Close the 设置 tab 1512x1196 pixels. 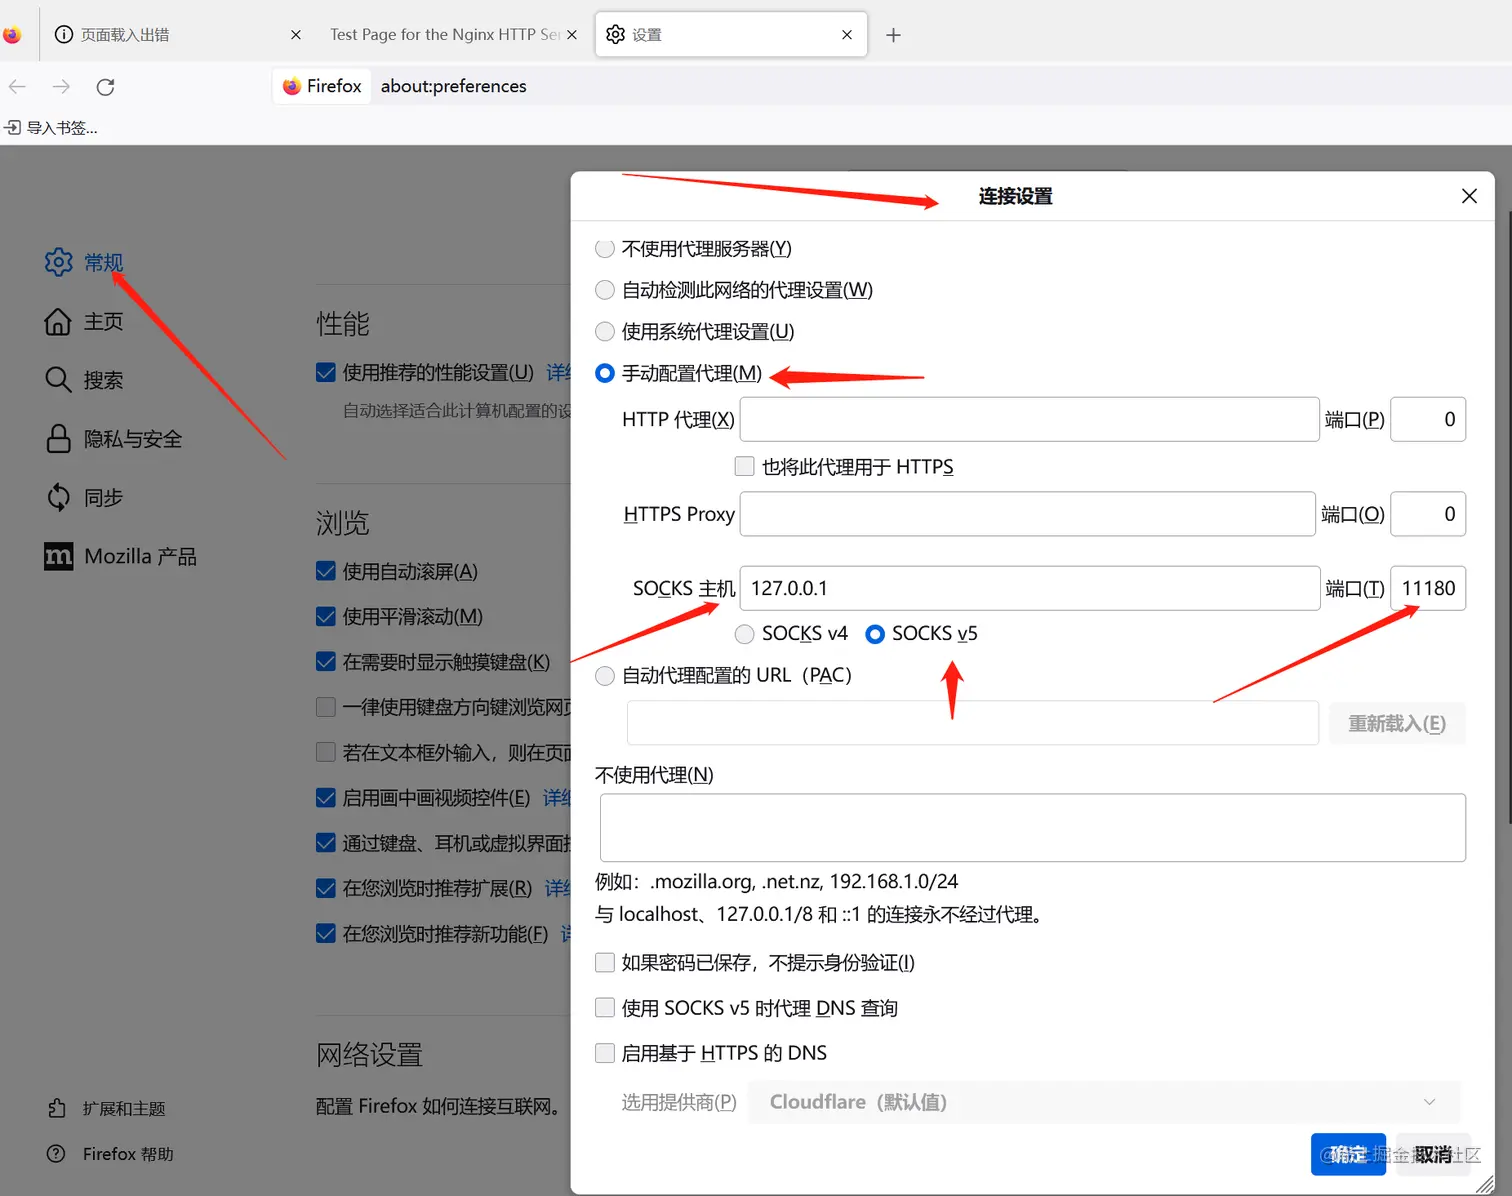[847, 35]
